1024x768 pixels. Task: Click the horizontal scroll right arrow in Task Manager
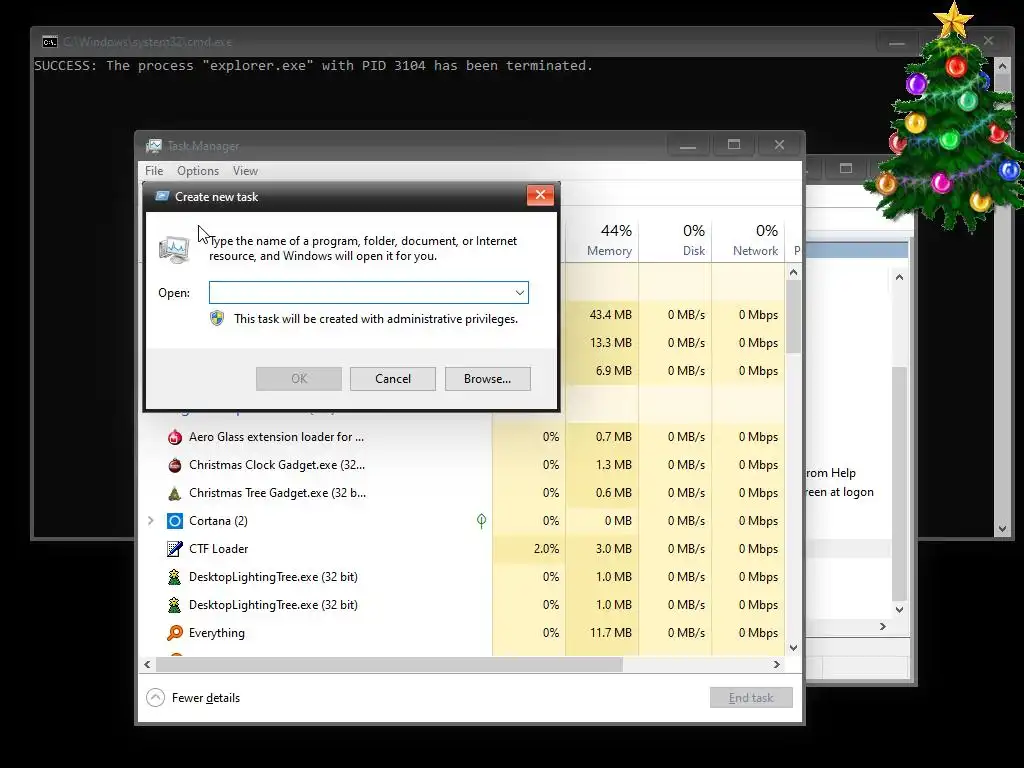coord(776,664)
